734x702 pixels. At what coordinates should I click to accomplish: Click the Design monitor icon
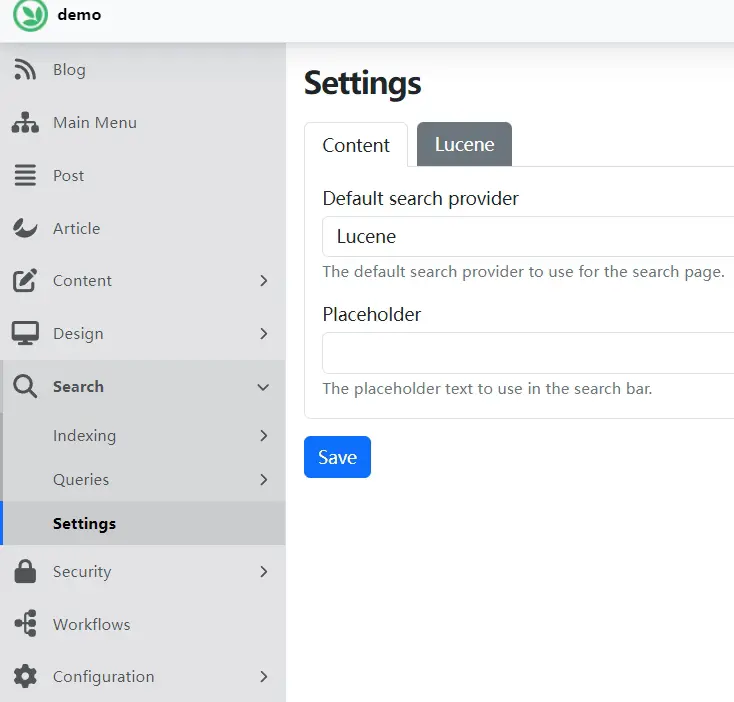click(25, 334)
